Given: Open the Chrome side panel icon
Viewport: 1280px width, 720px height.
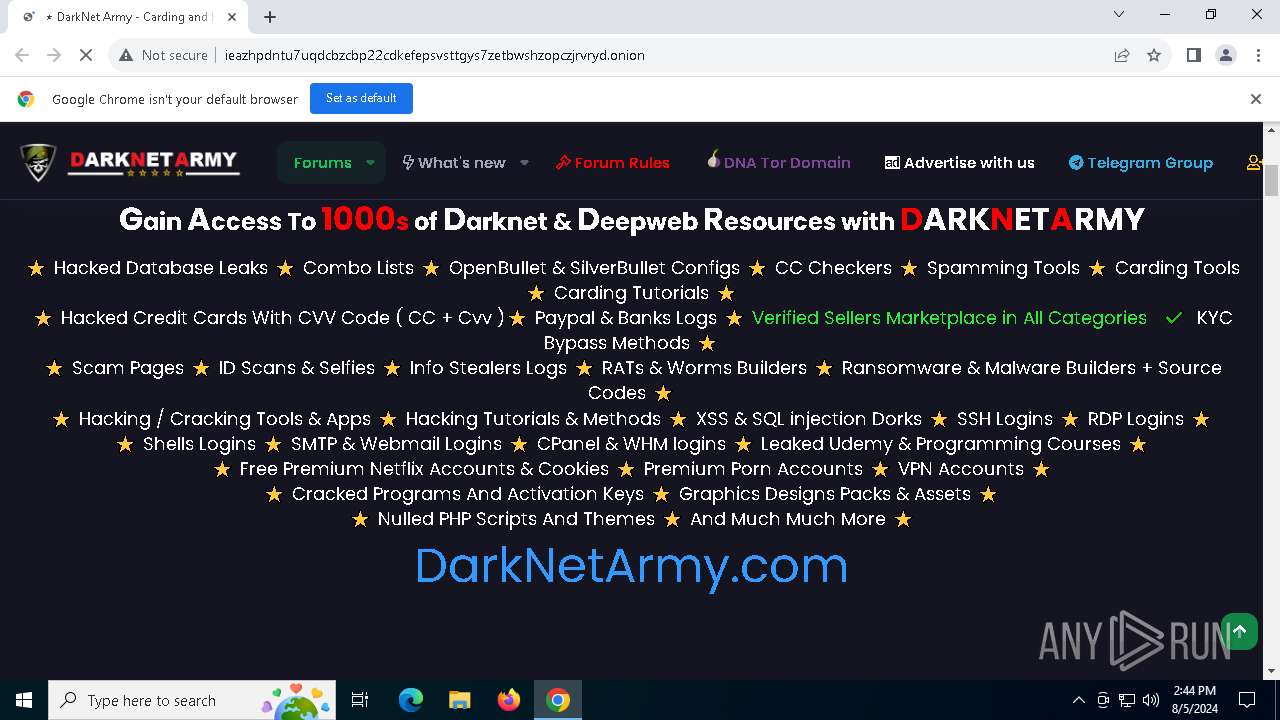Looking at the screenshot, I should coord(1193,55).
